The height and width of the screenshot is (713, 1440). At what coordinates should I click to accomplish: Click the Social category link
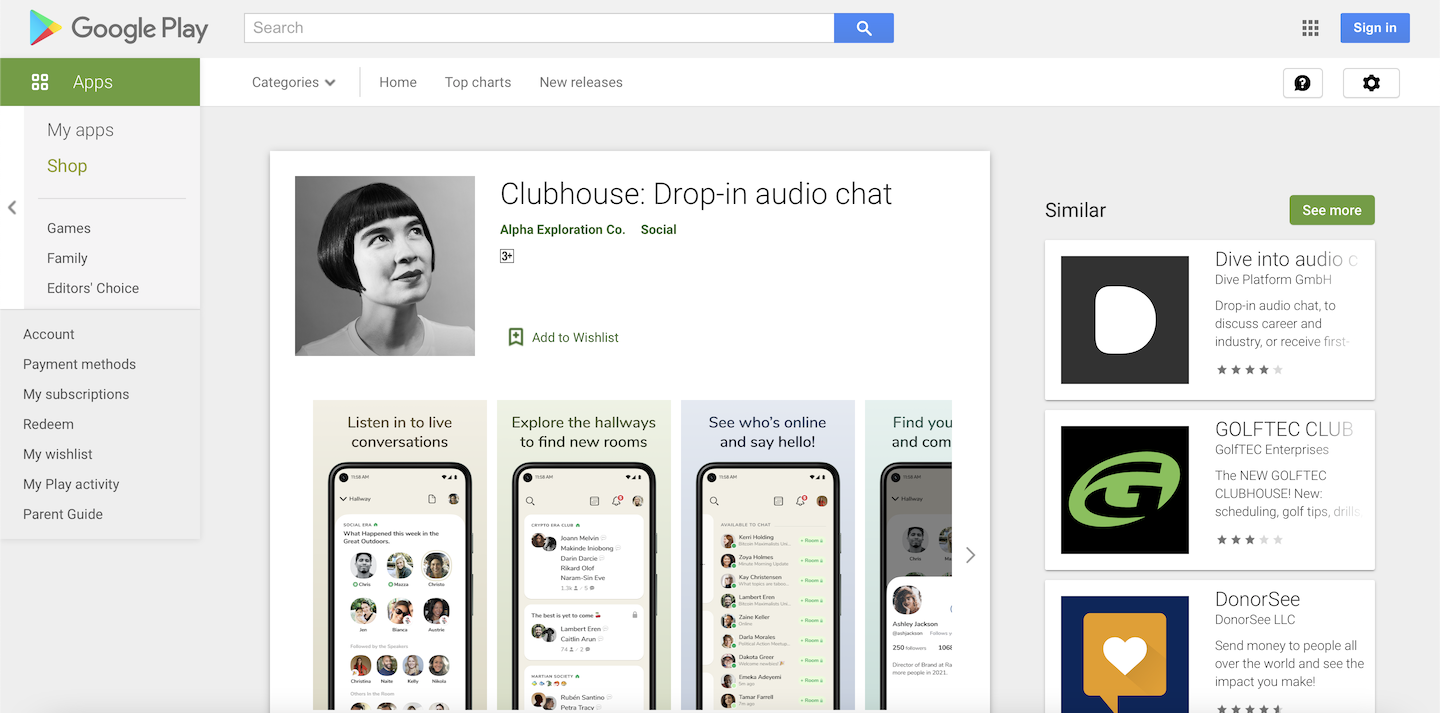click(659, 229)
